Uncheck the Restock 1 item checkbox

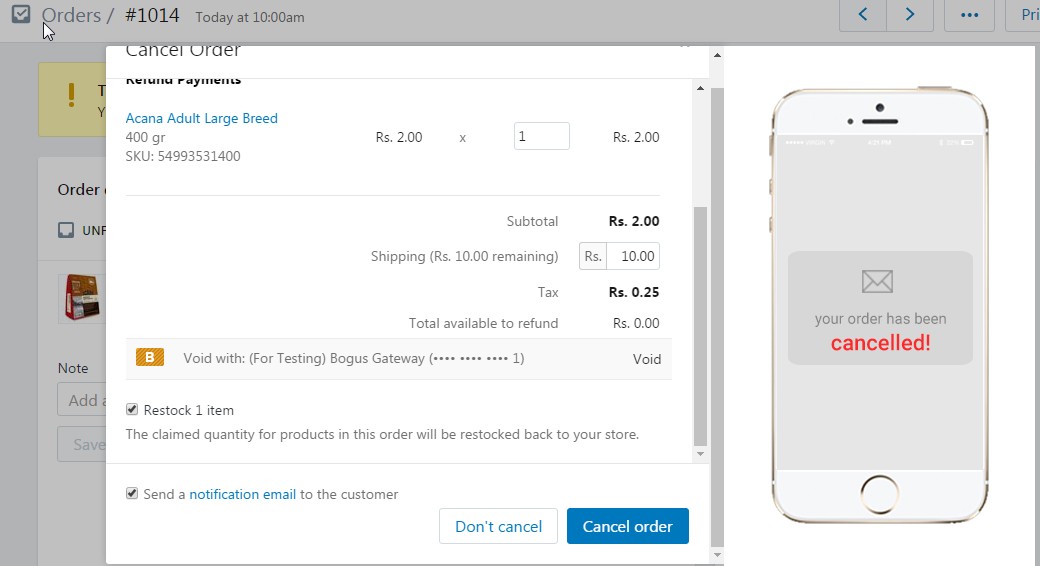coord(132,409)
